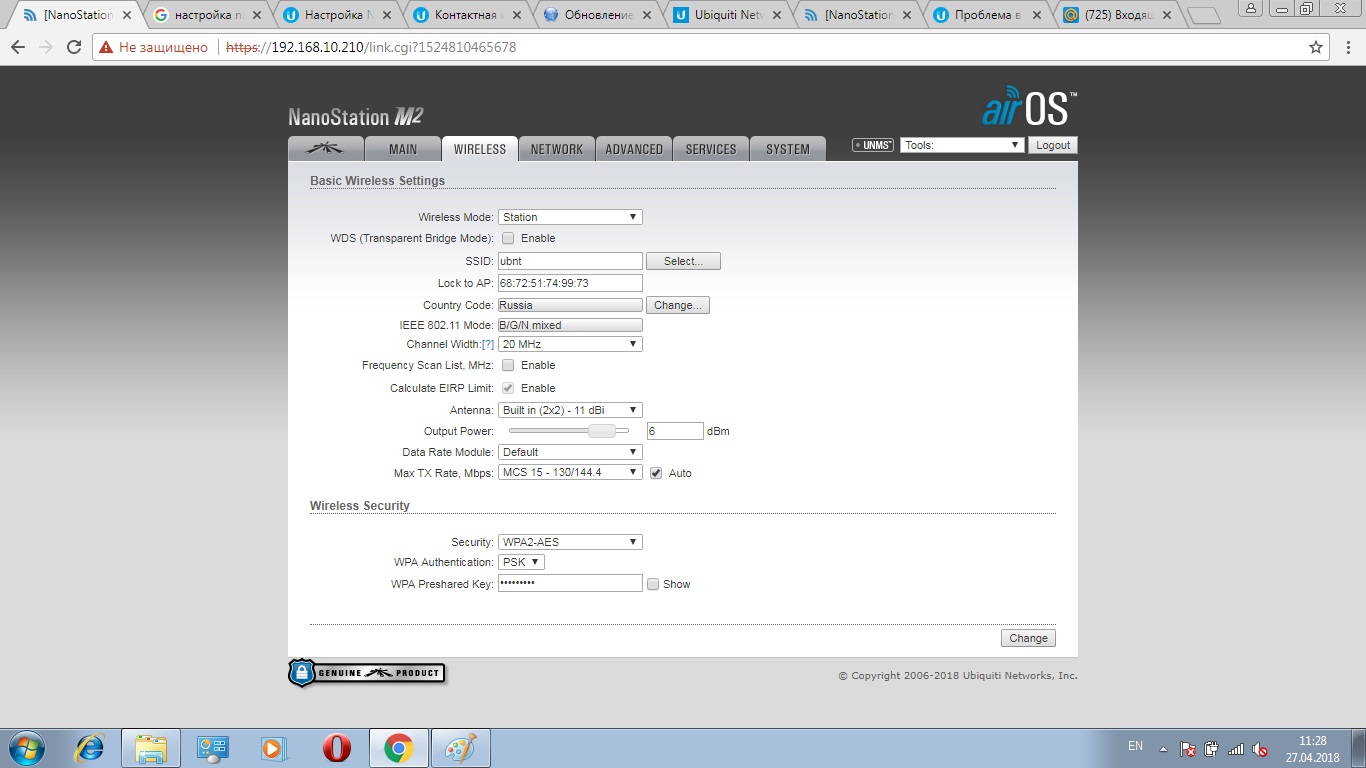Open Windows Explorer from taskbar
Viewport: 1366px width, 768px height.
coord(151,748)
